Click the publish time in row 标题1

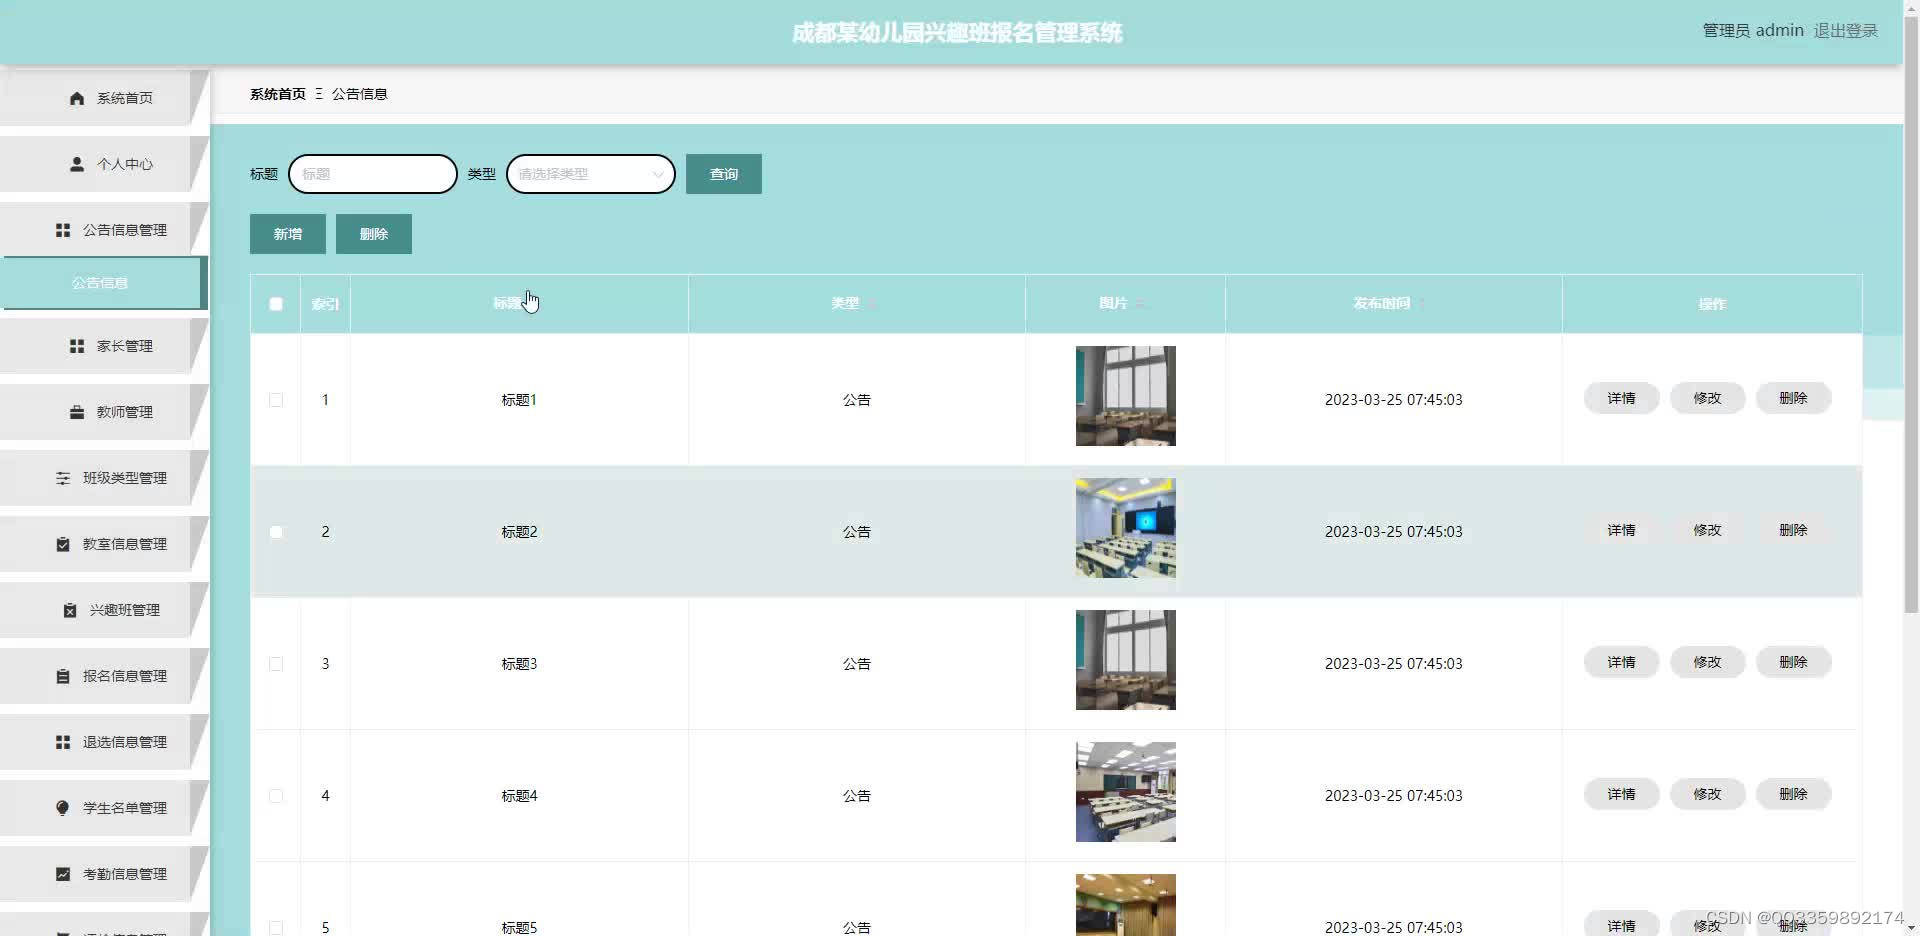pos(1394,400)
